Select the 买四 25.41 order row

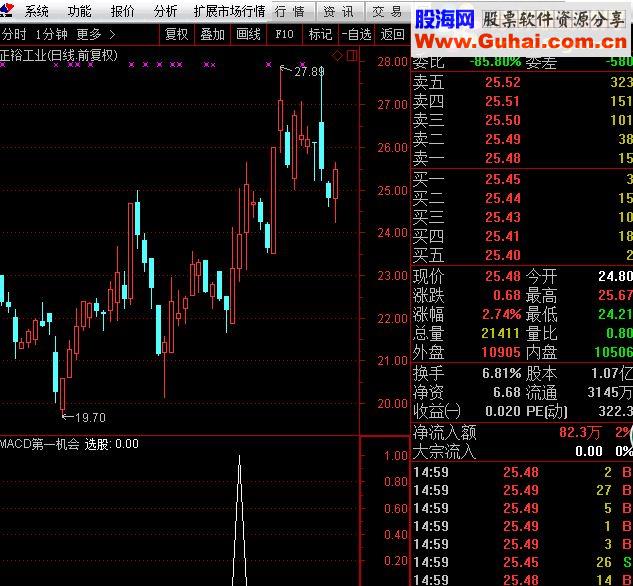click(522, 236)
